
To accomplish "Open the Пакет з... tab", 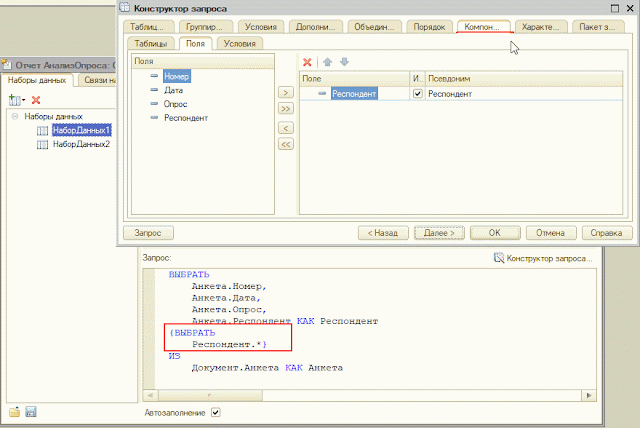I will coord(598,27).
